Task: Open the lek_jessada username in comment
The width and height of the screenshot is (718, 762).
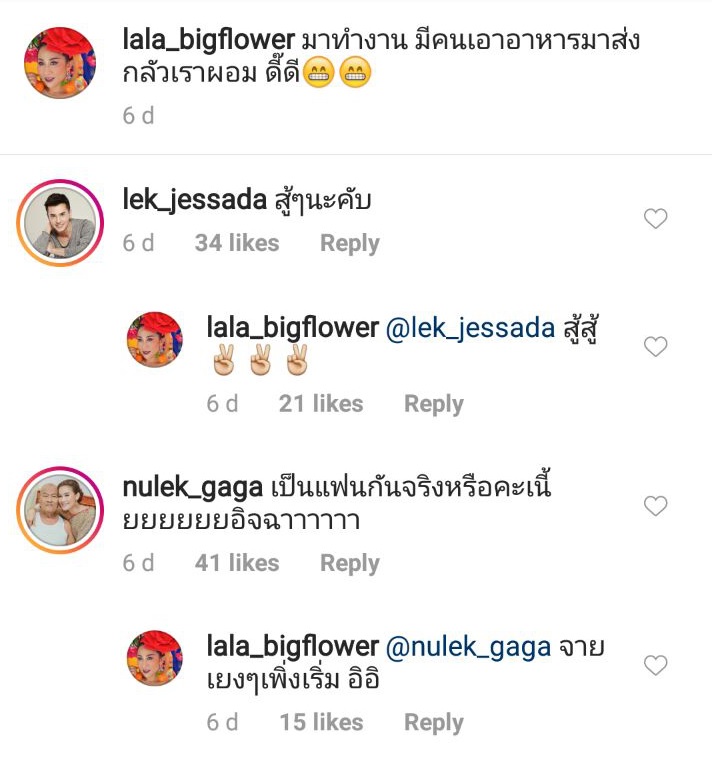Action: 194,200
